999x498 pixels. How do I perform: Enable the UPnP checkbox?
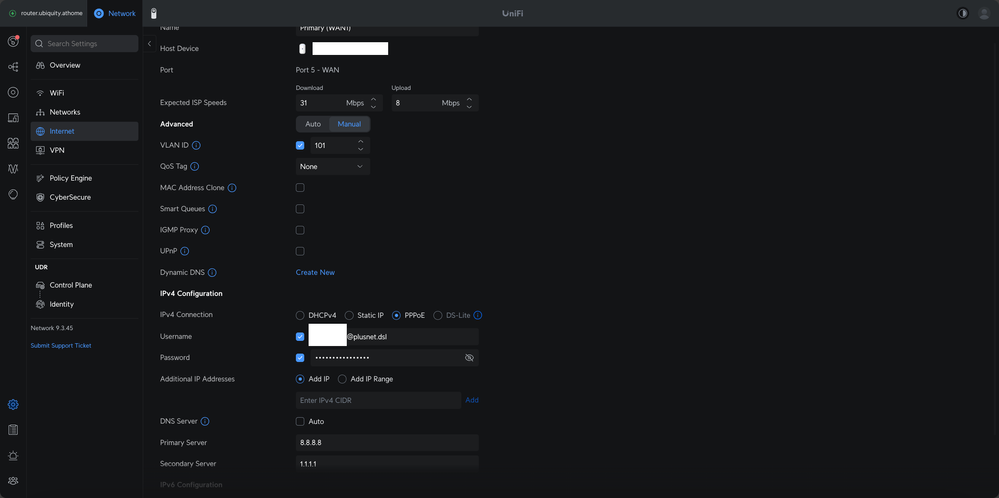tap(300, 252)
